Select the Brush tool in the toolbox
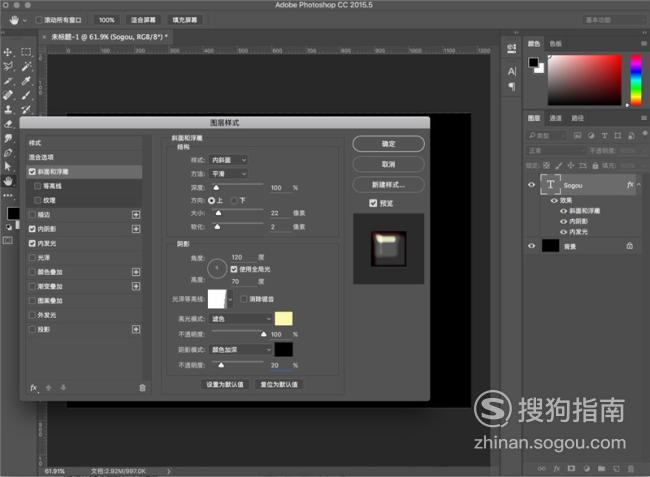The image size is (650, 477). pos(26,95)
